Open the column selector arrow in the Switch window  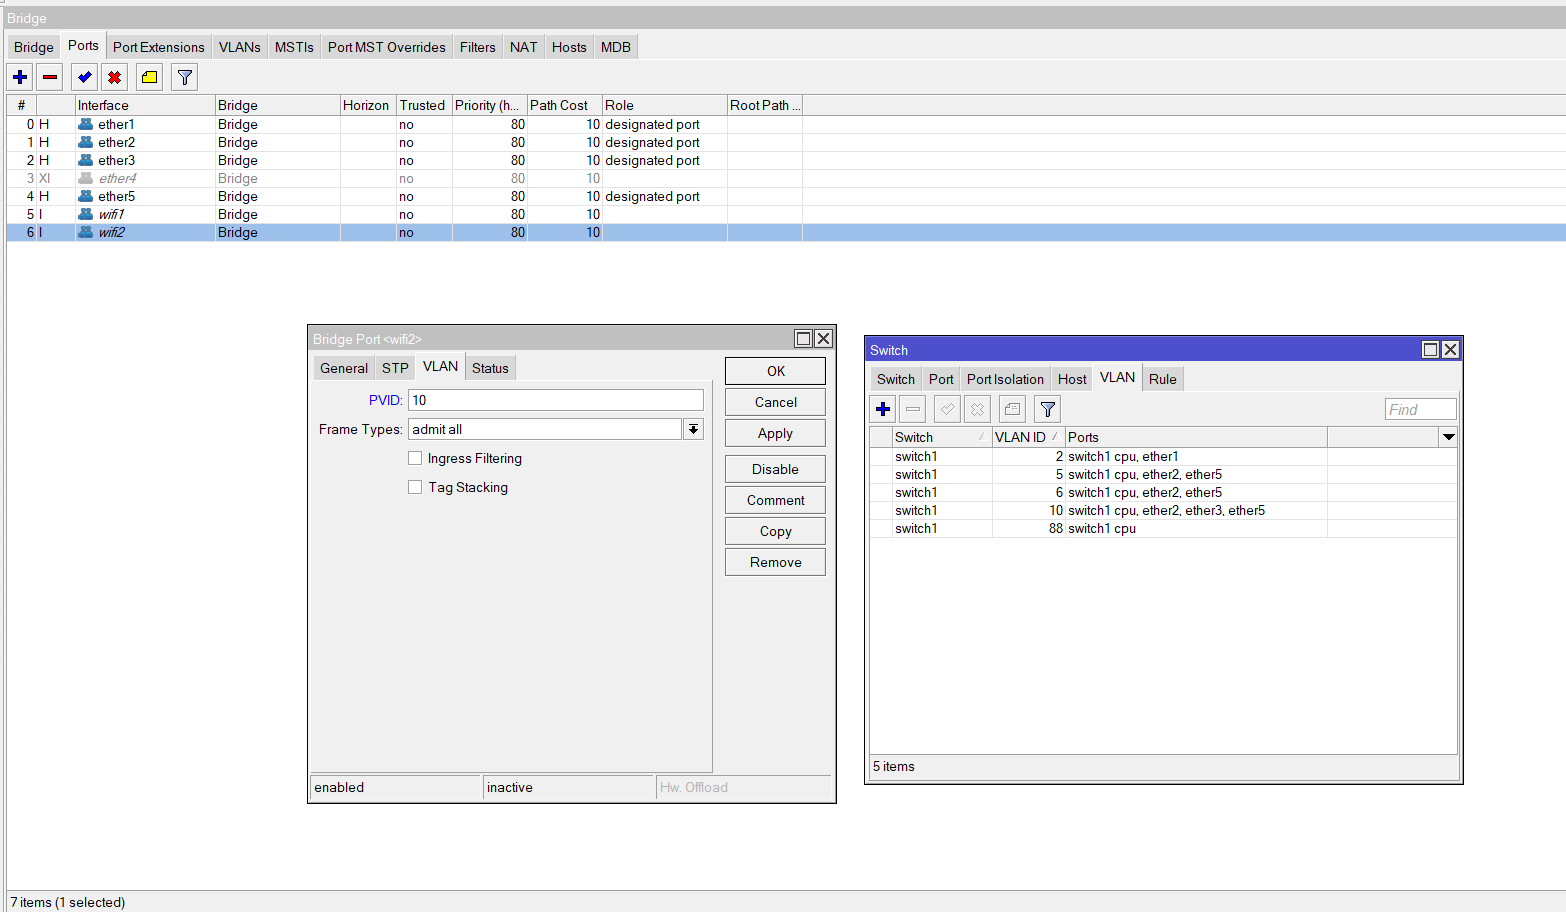pos(1448,437)
